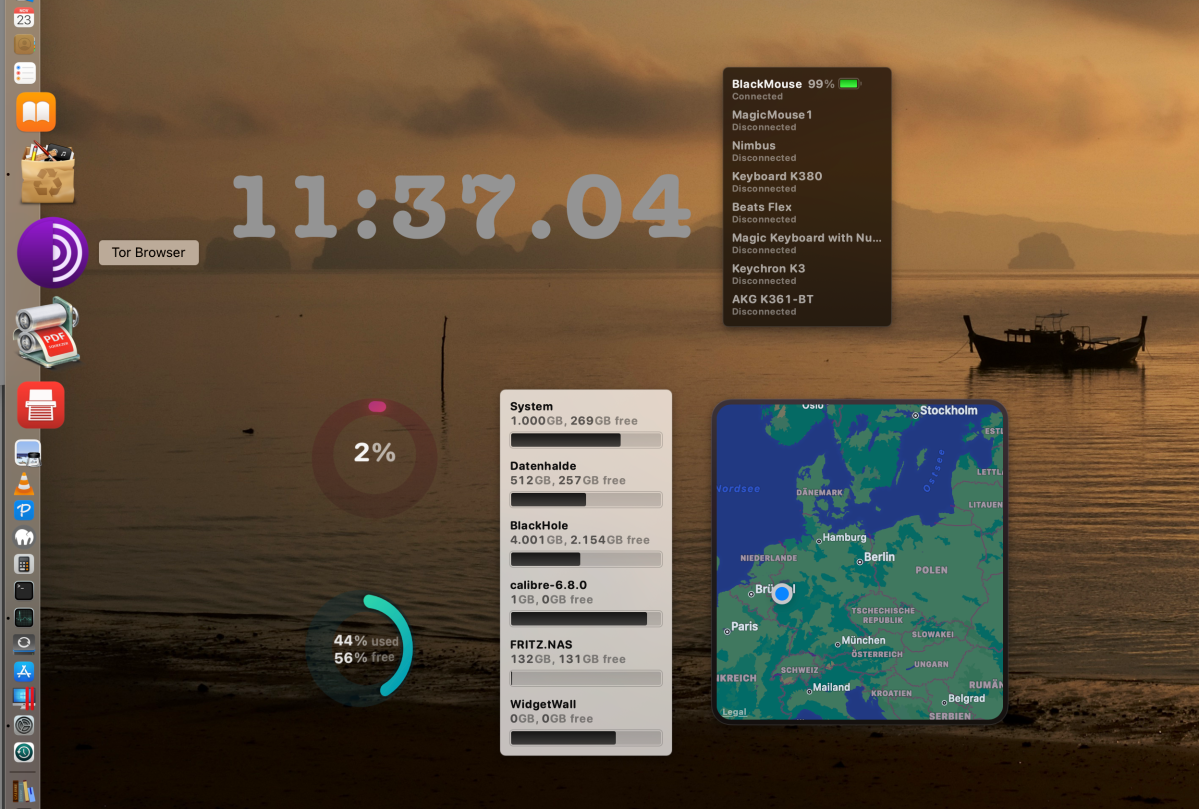Click Belgrad on the map widget

(967, 698)
